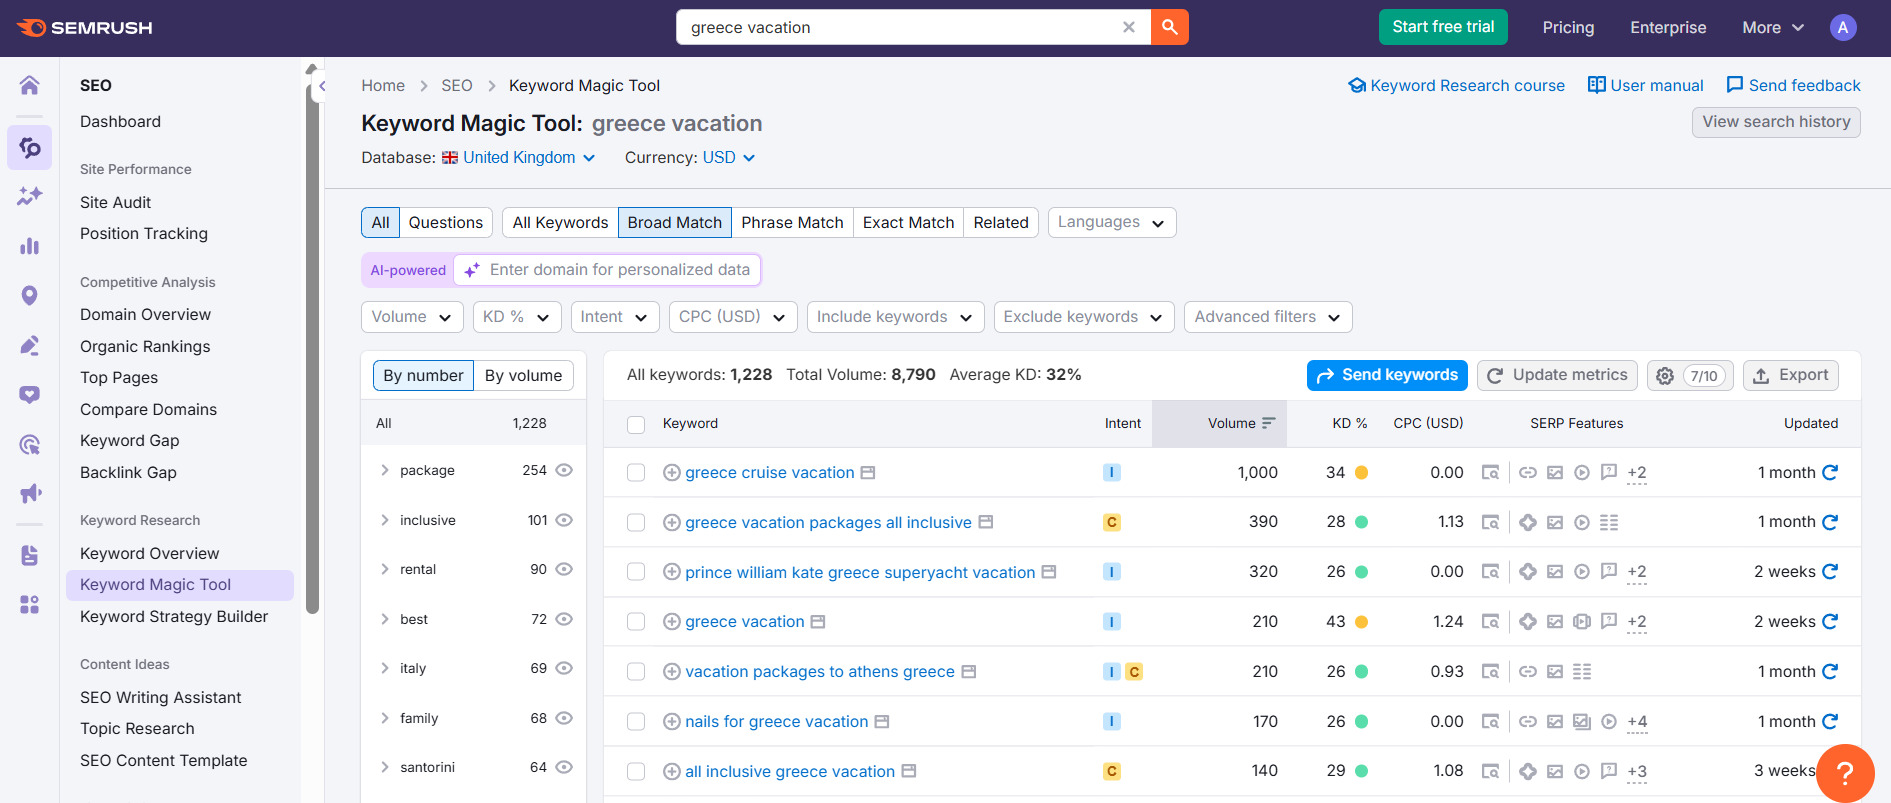Click the green KD dot for nails for greece vacation

click(1361, 722)
